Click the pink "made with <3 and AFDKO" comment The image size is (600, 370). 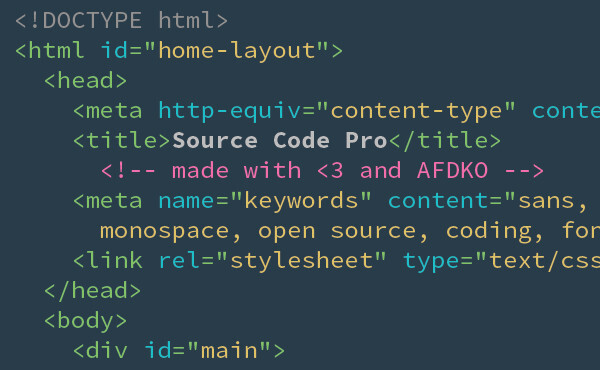(x=322, y=170)
